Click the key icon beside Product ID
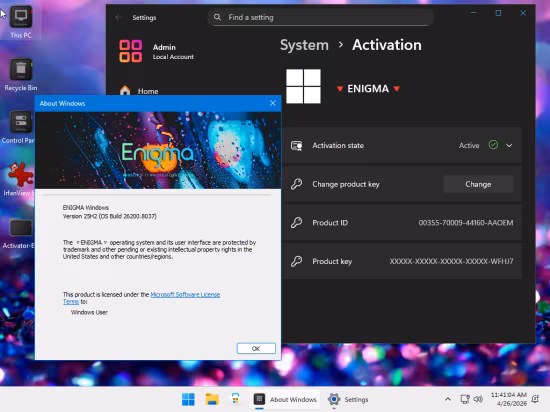Image resolution: width=550 pixels, height=412 pixels. tap(296, 223)
